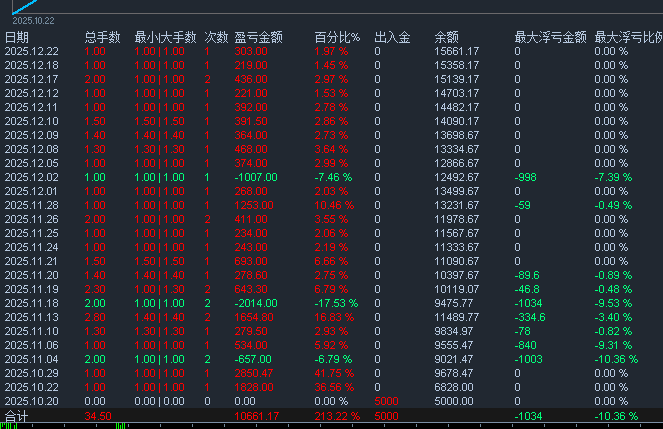Click the 日期 column header
The height and width of the screenshot is (429, 663).
[x=17, y=37]
